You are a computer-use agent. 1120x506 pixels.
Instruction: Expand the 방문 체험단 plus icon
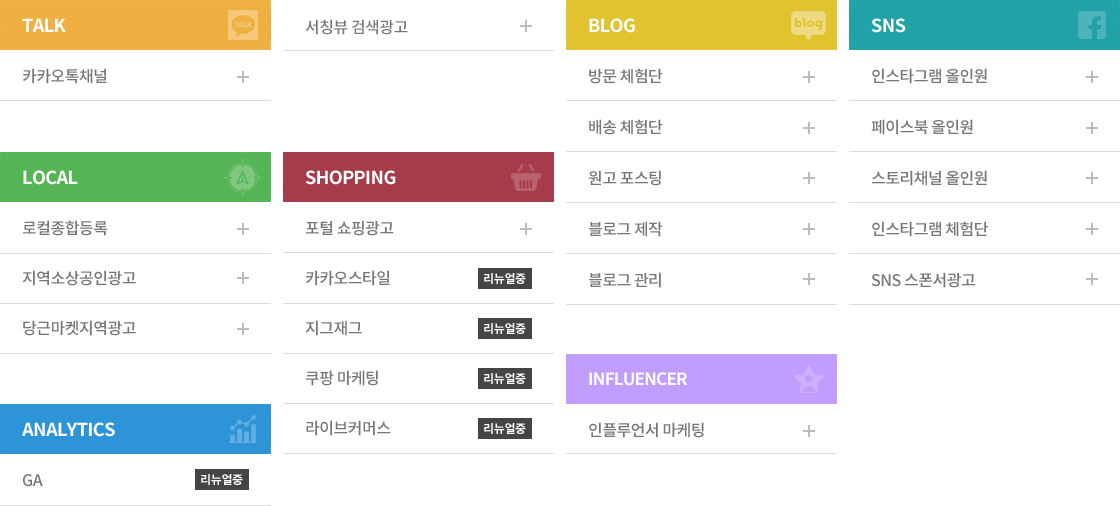(x=809, y=76)
